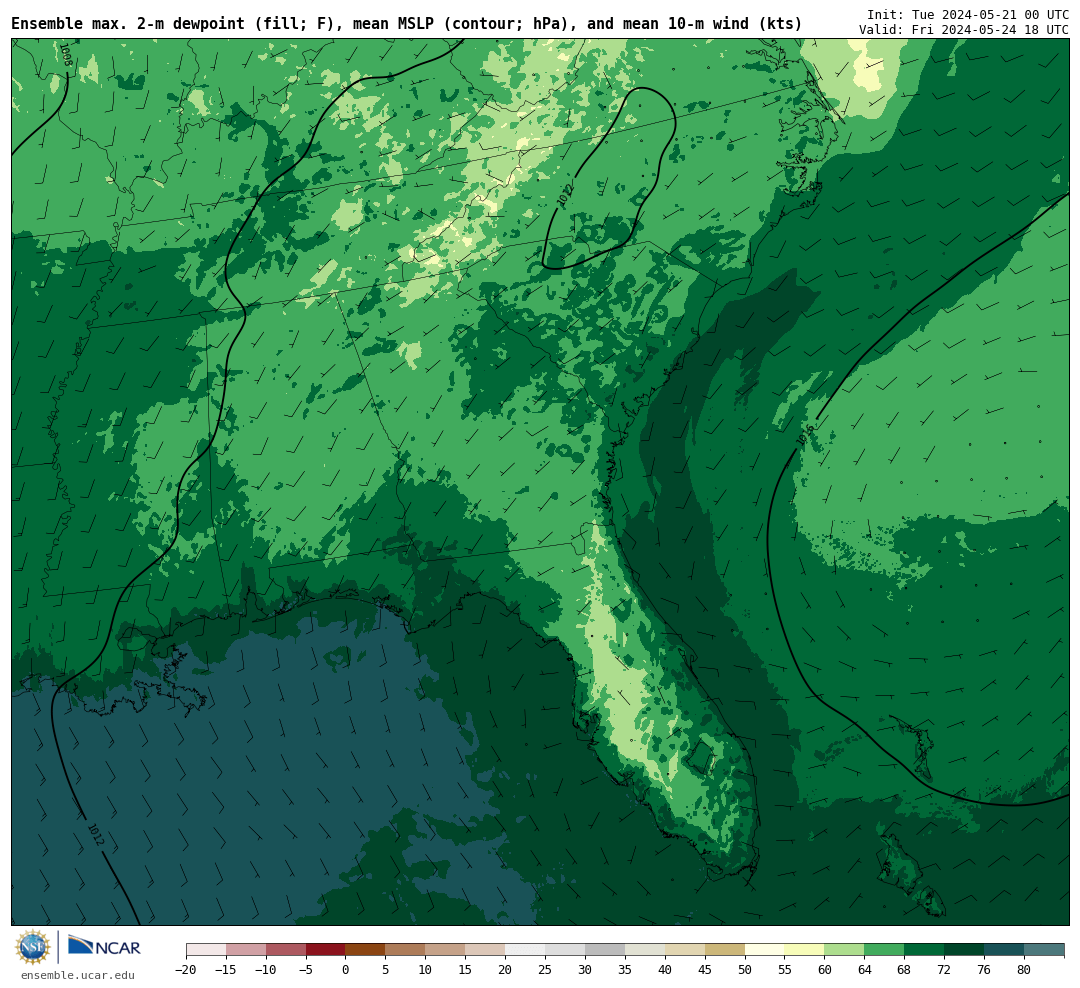Click the 80 colorbar tick label
Viewport: 1080px width, 988px height.
pos(1025,970)
